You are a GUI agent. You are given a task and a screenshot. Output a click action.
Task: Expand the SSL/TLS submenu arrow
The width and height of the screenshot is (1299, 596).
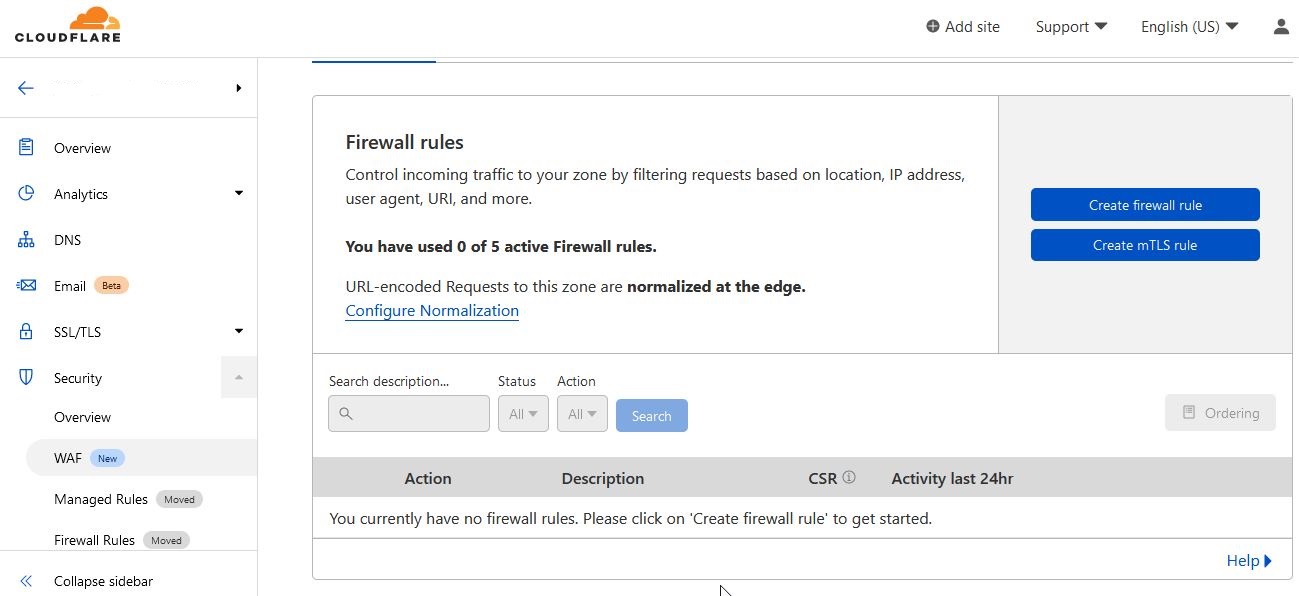(239, 331)
